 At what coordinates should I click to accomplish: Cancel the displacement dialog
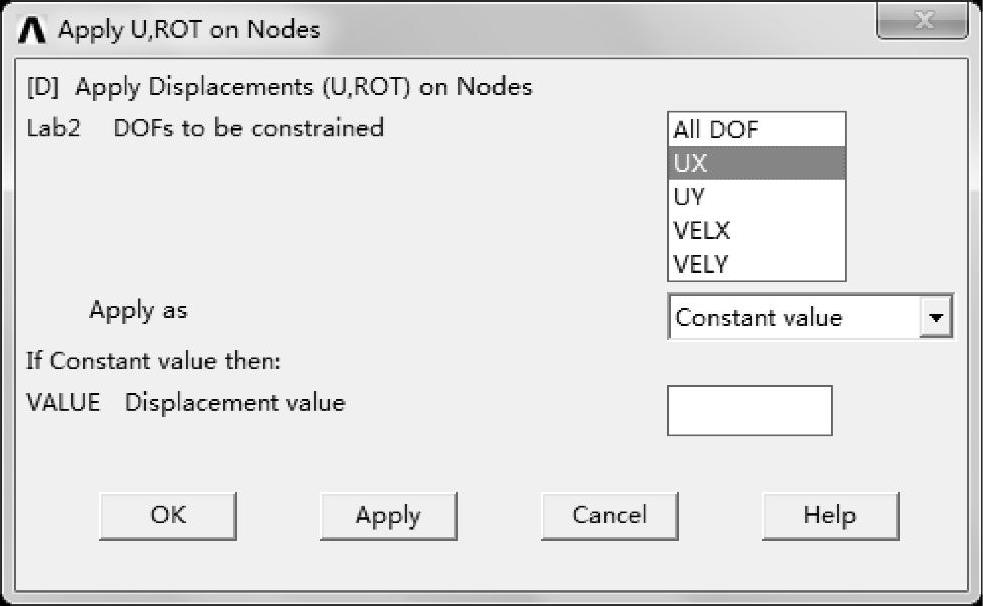(609, 516)
